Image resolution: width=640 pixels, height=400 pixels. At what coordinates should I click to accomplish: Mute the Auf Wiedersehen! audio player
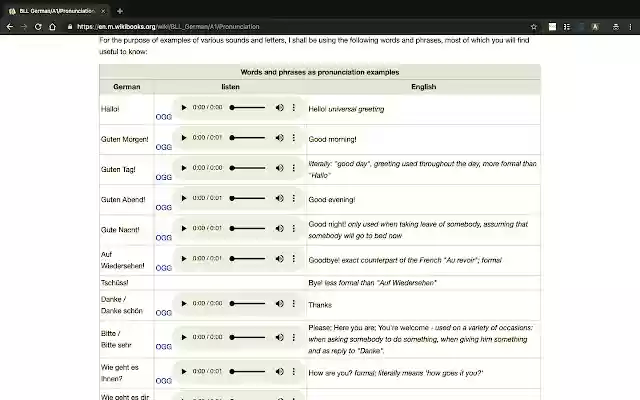(280, 258)
